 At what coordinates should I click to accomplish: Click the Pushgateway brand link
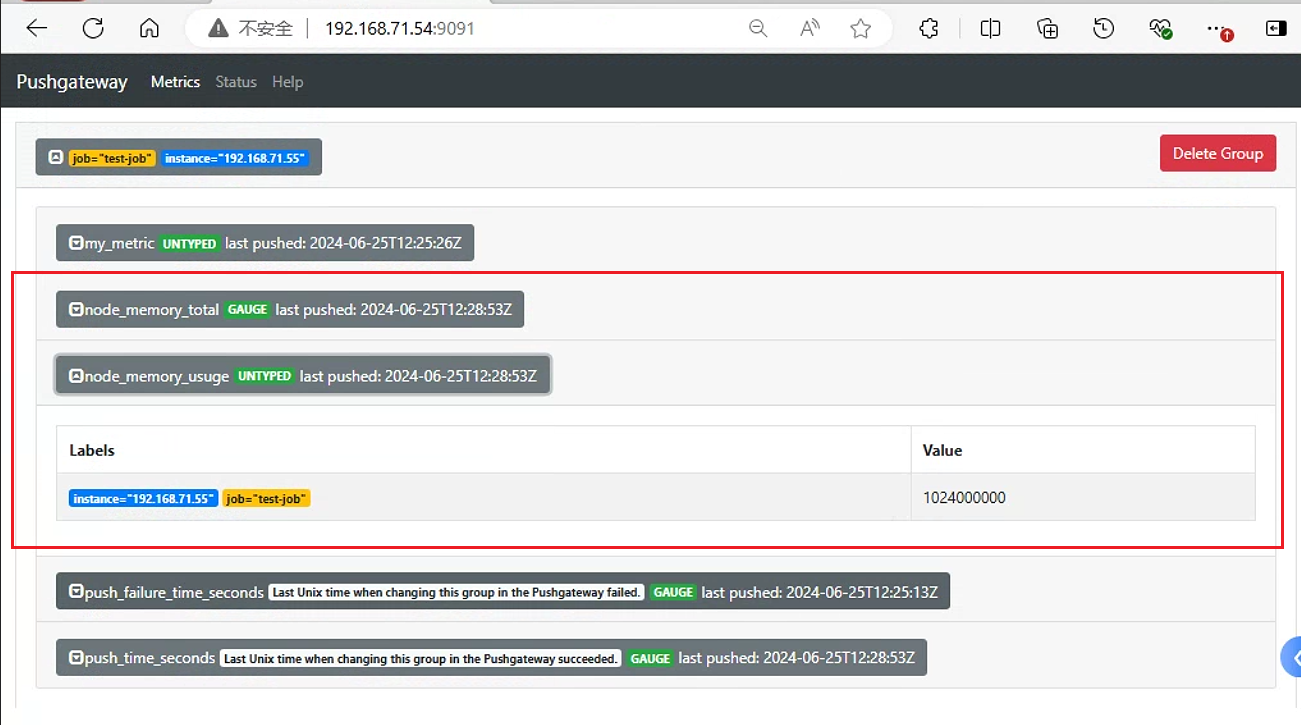72,82
